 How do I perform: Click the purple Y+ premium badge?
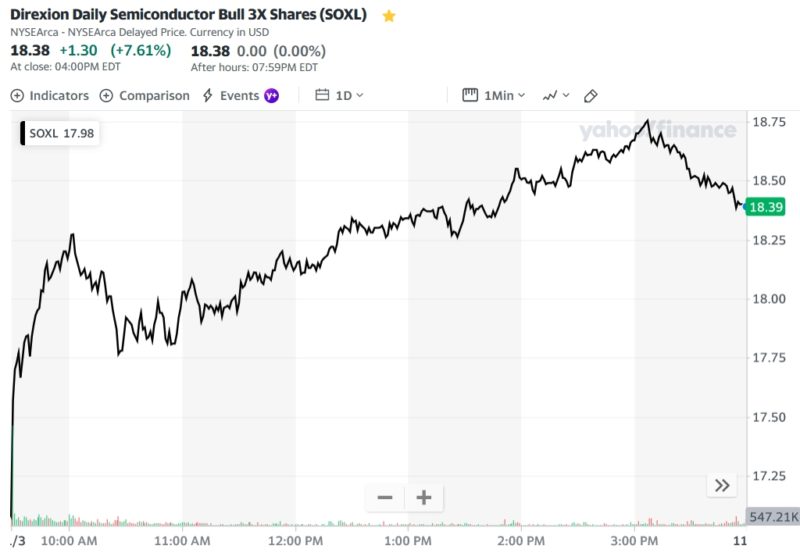(x=271, y=95)
